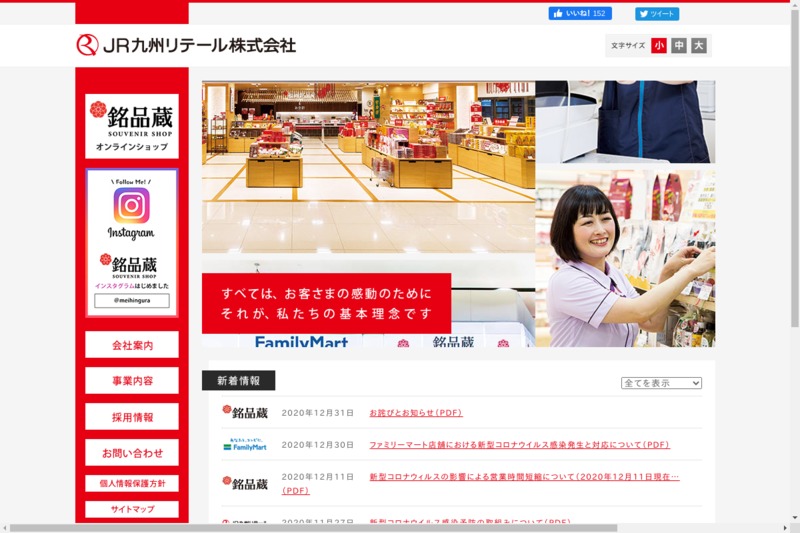The height and width of the screenshot is (533, 800).
Task: Click 銘品蔵 logo beside December 31 news
Action: coord(245,412)
